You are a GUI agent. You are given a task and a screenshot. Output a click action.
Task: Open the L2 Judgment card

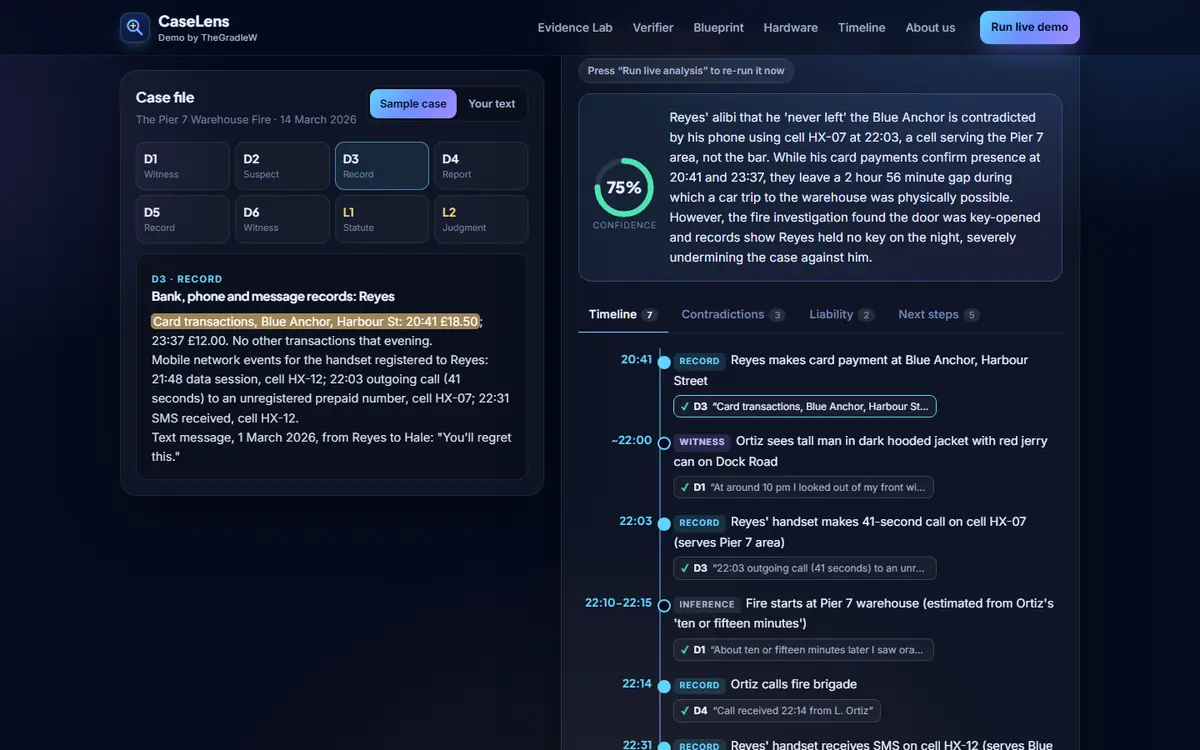(481, 219)
